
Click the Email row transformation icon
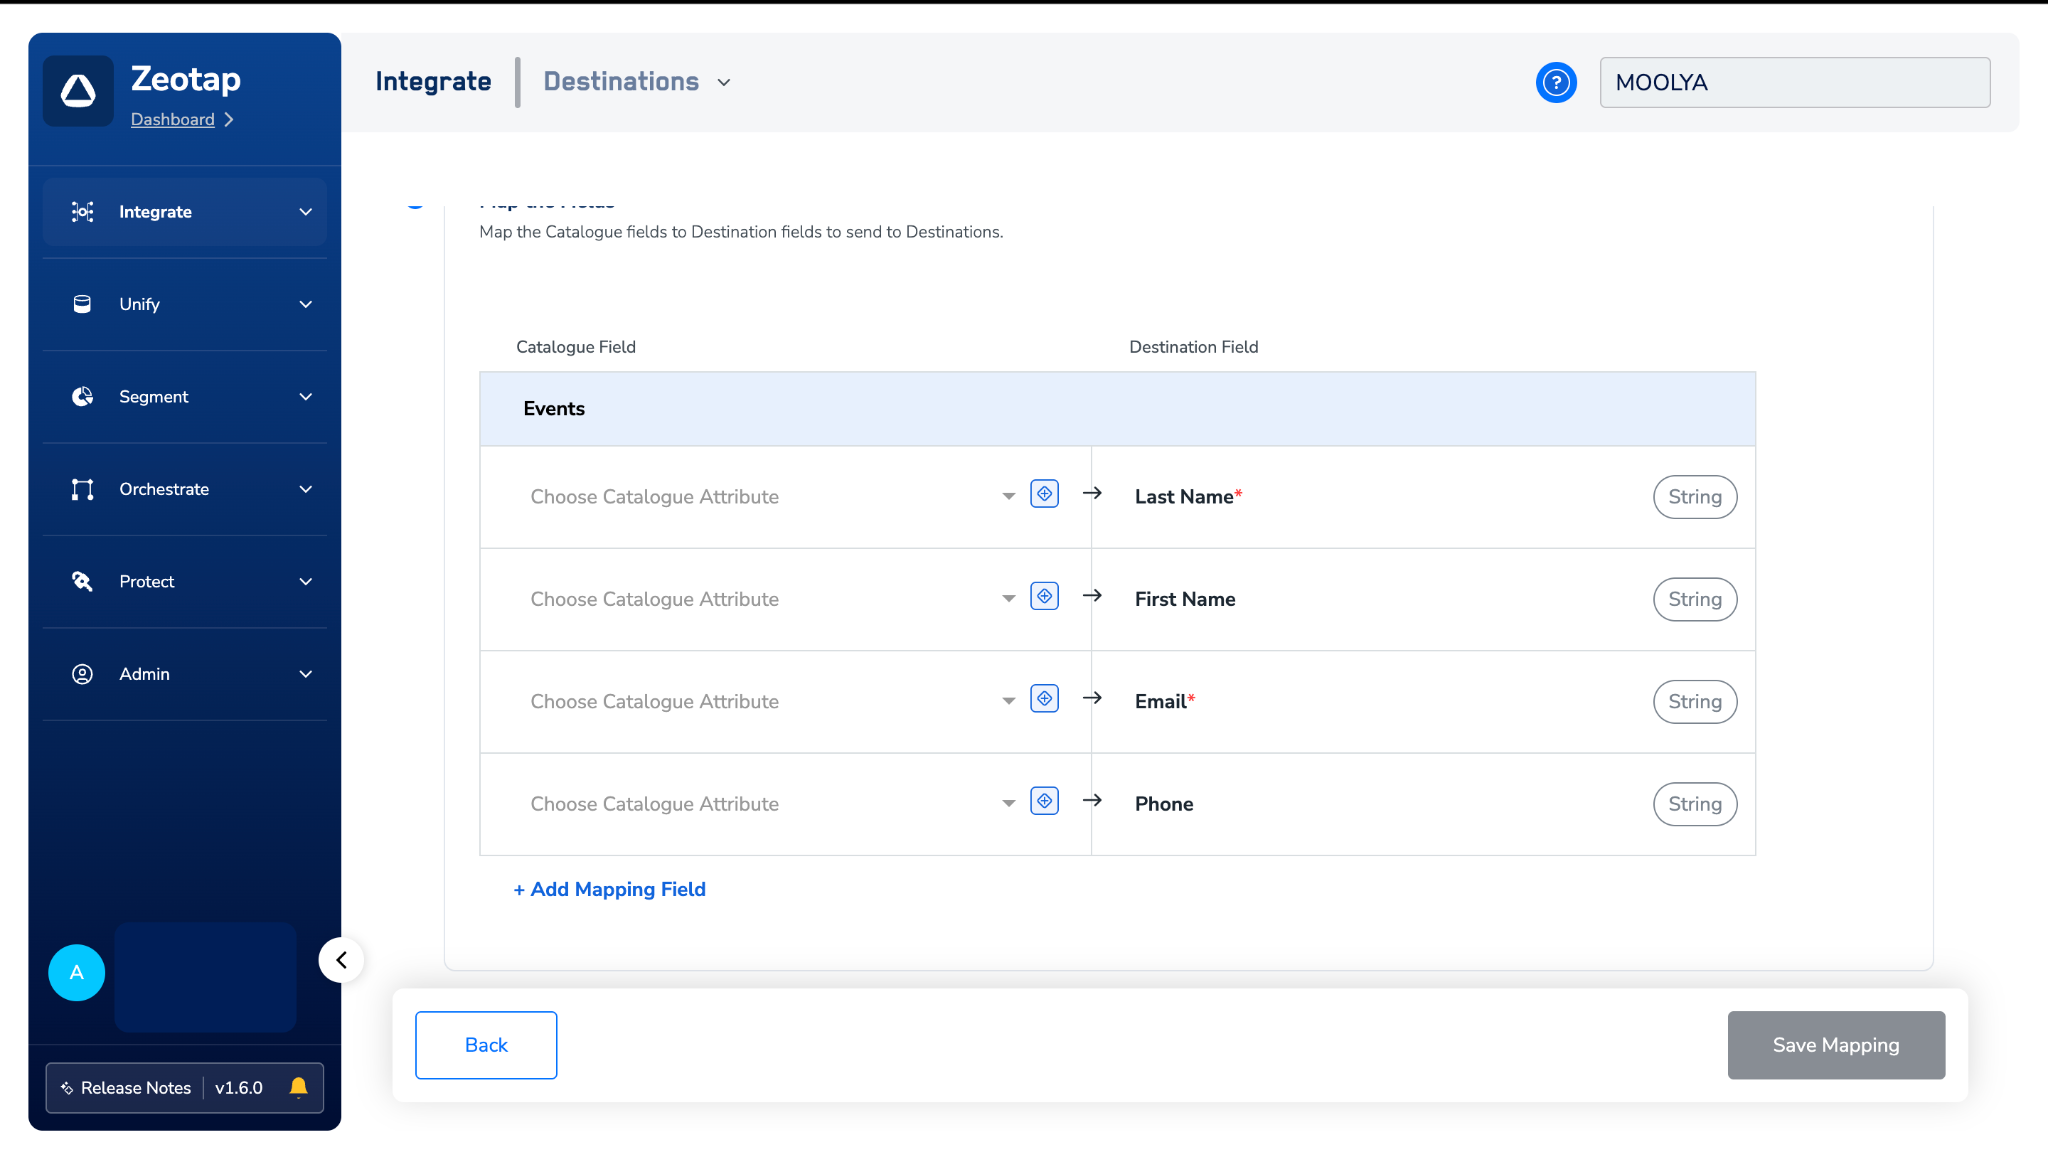pyautogui.click(x=1044, y=699)
